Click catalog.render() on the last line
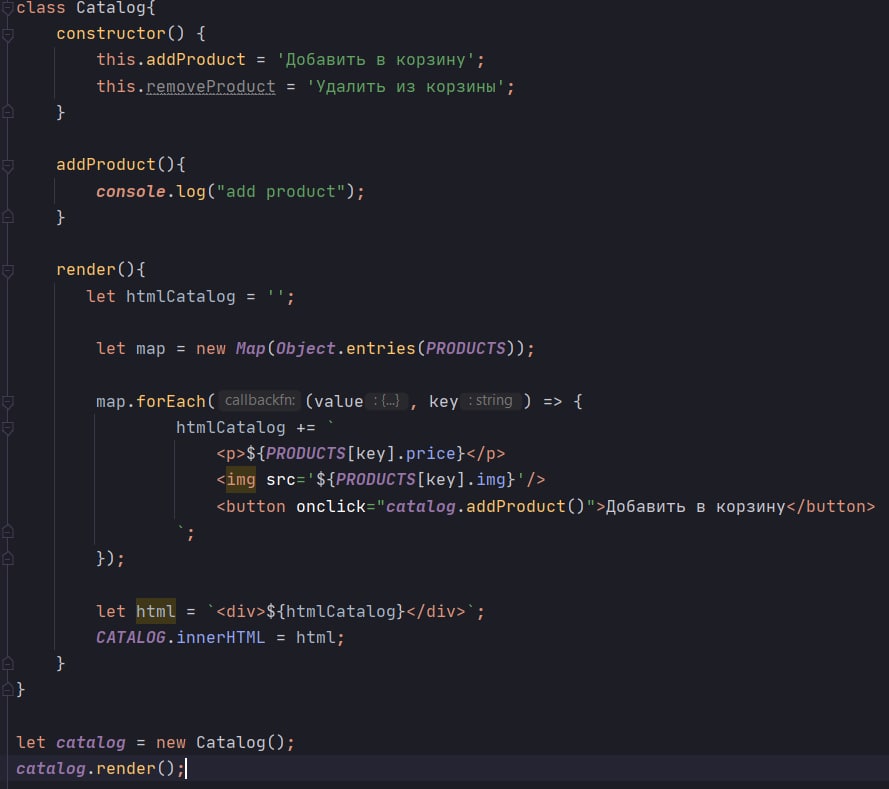The width and height of the screenshot is (889, 789). (96, 769)
